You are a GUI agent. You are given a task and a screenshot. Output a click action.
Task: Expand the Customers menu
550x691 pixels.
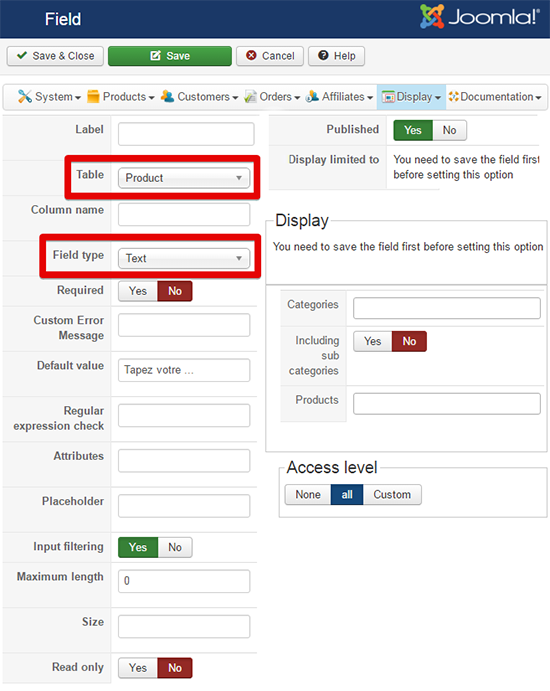199,97
